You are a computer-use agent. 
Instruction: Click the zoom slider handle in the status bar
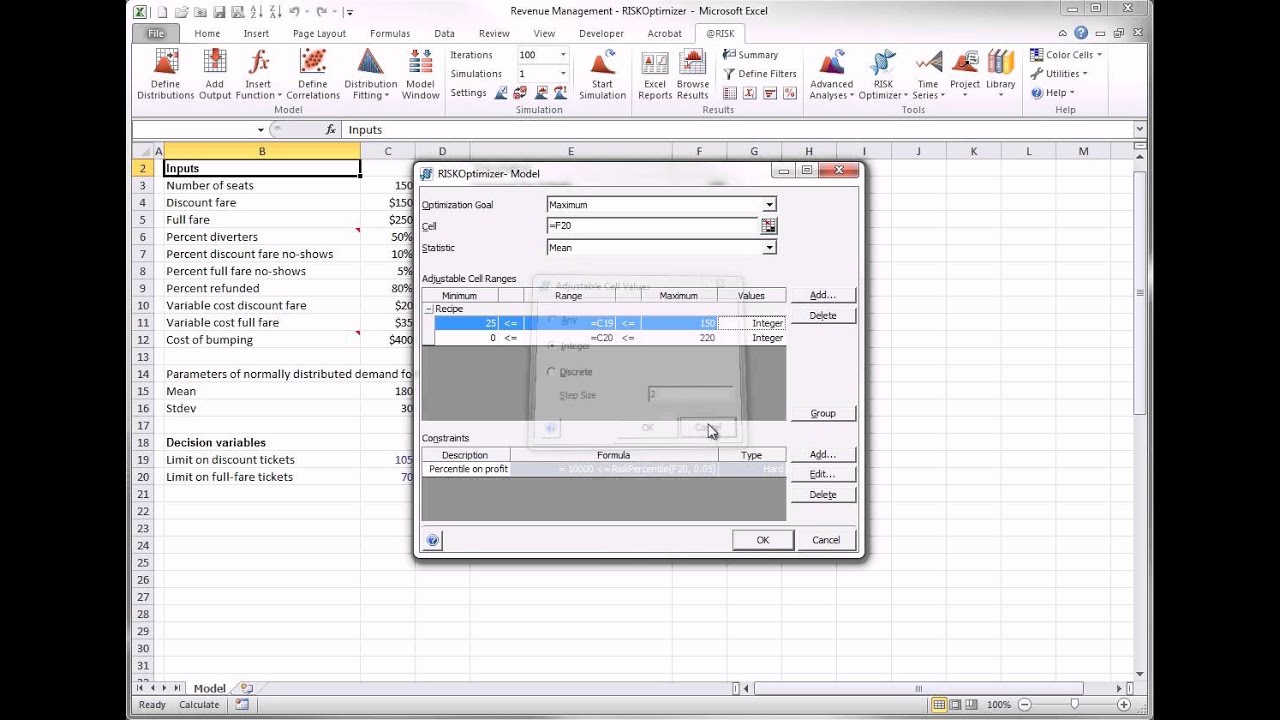tap(1075, 705)
